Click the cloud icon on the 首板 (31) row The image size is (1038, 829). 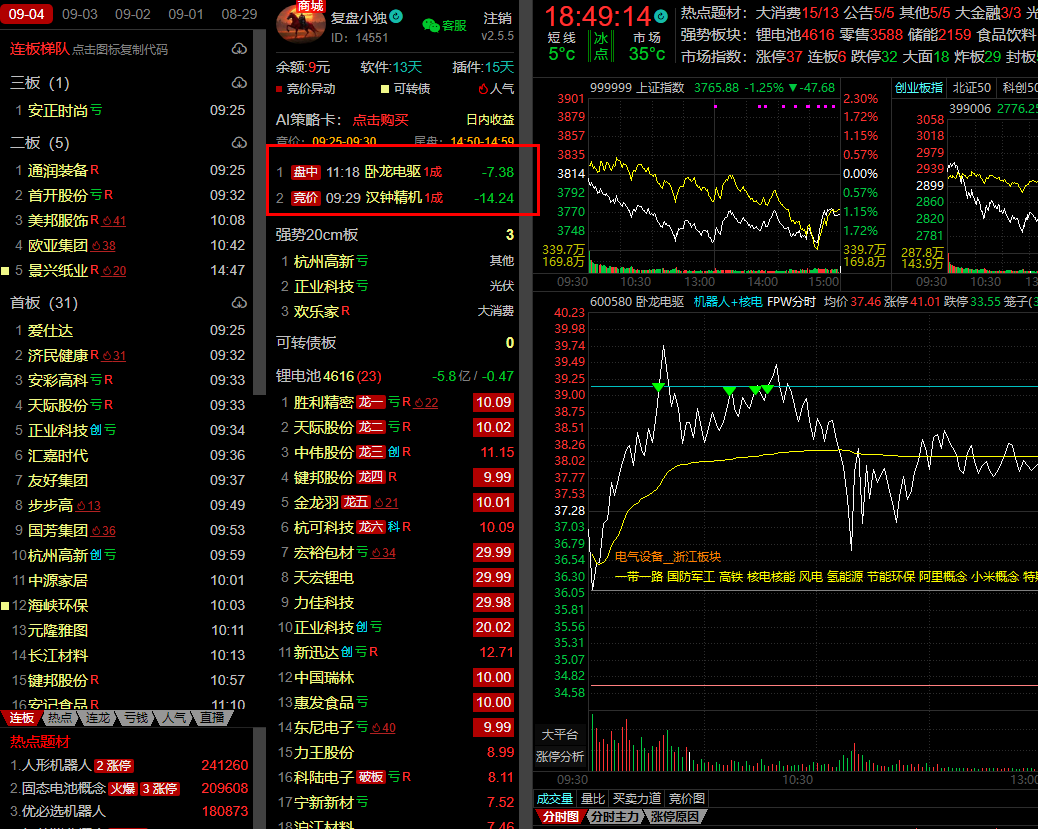coord(239,303)
